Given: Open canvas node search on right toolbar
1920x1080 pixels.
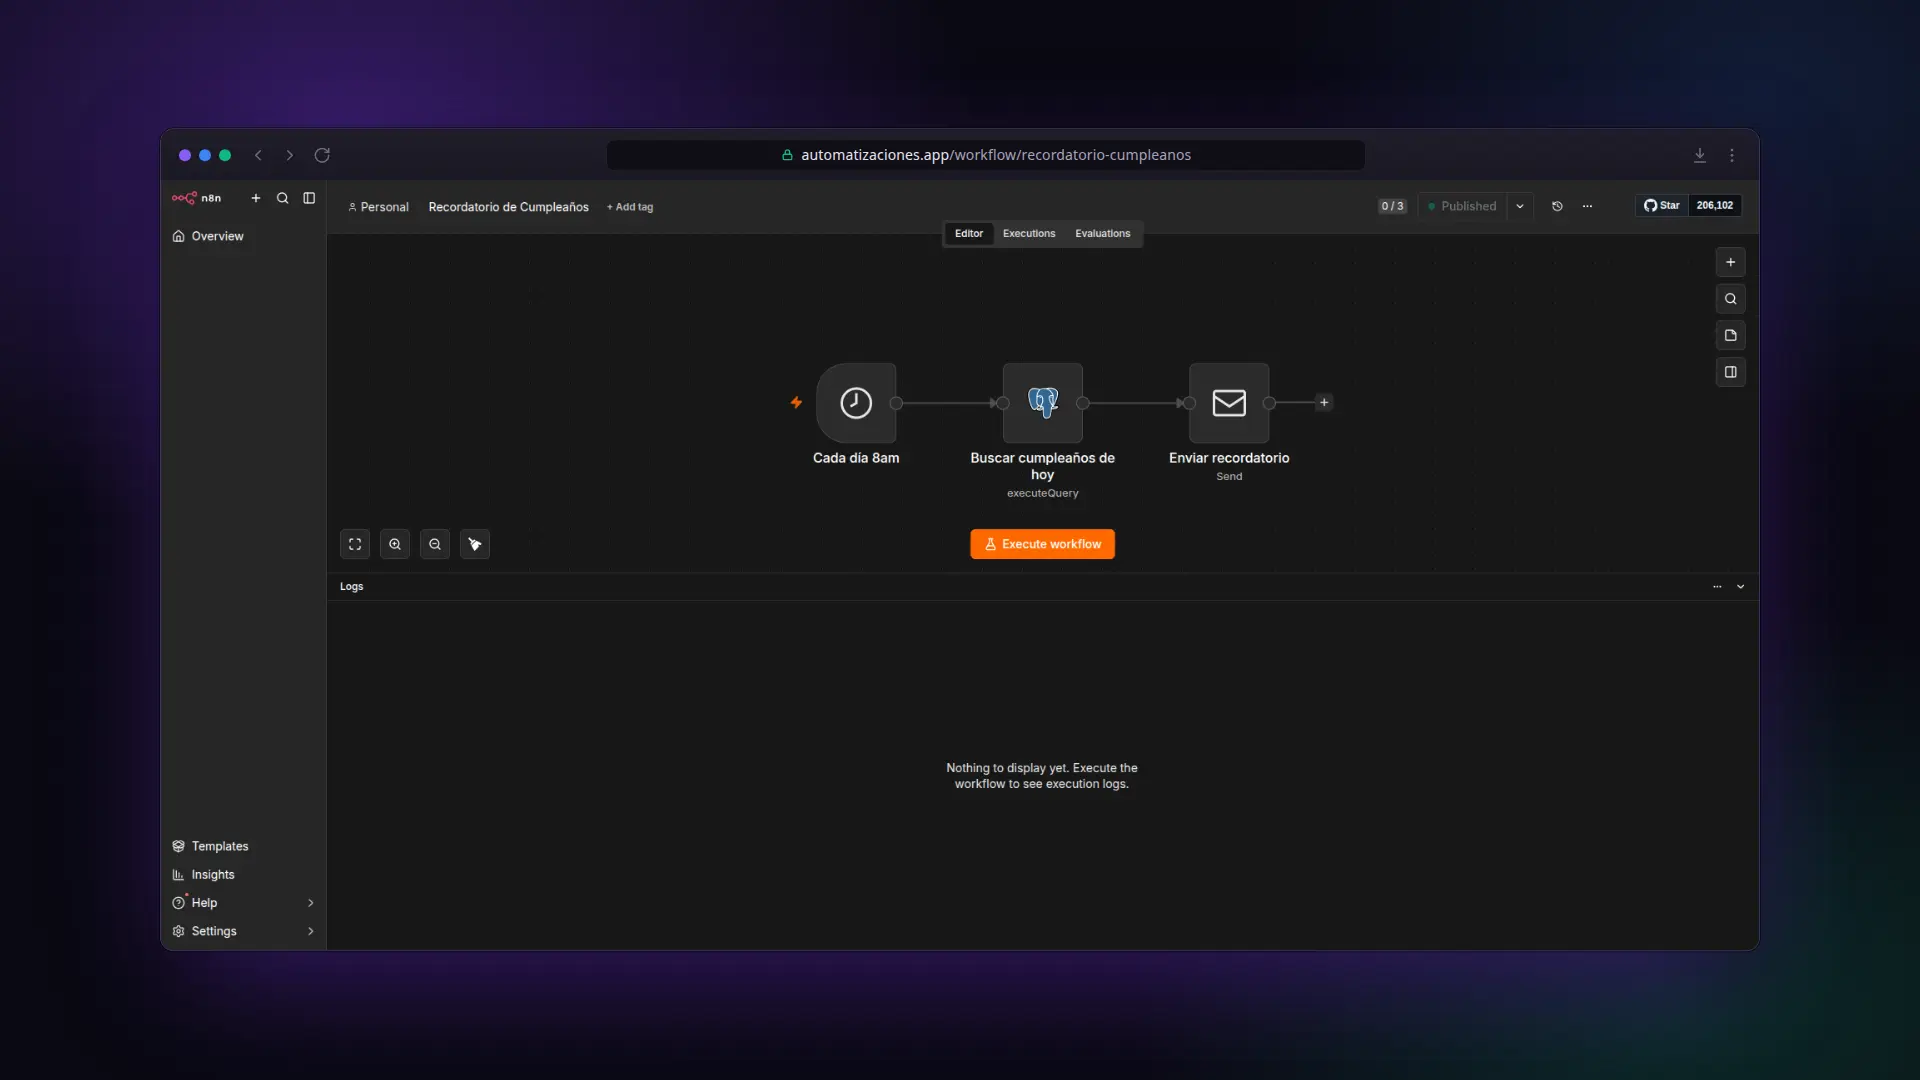Looking at the screenshot, I should (1731, 299).
